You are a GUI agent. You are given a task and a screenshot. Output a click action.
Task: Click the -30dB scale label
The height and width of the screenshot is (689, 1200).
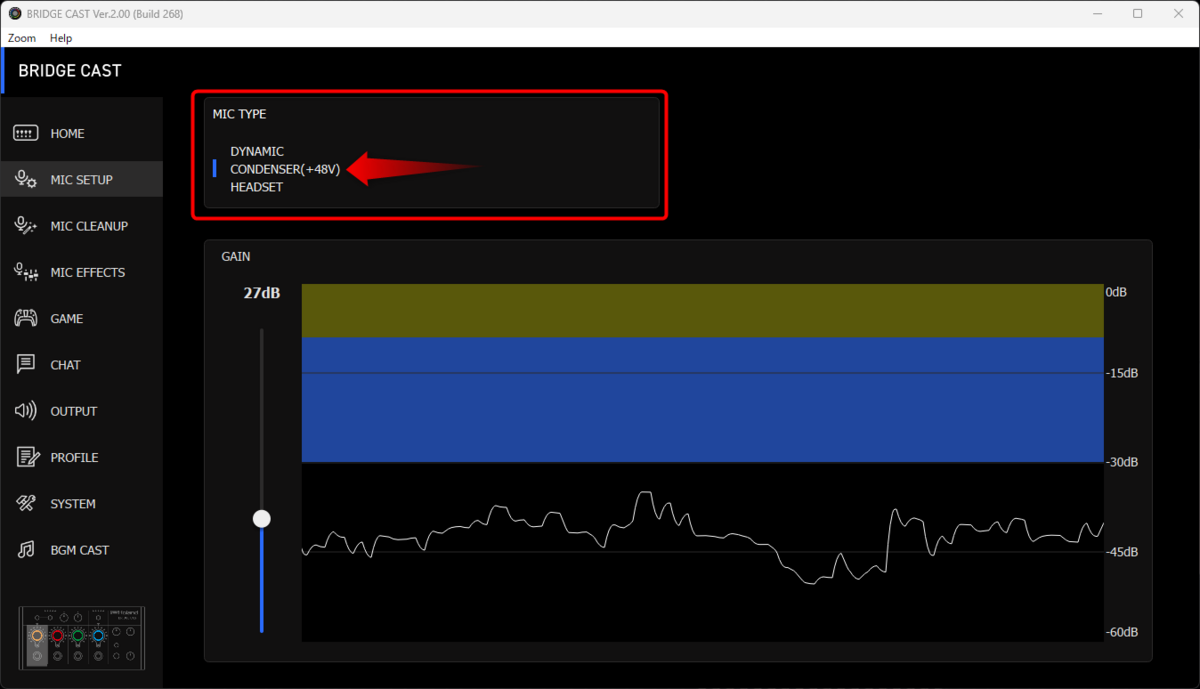click(1122, 462)
